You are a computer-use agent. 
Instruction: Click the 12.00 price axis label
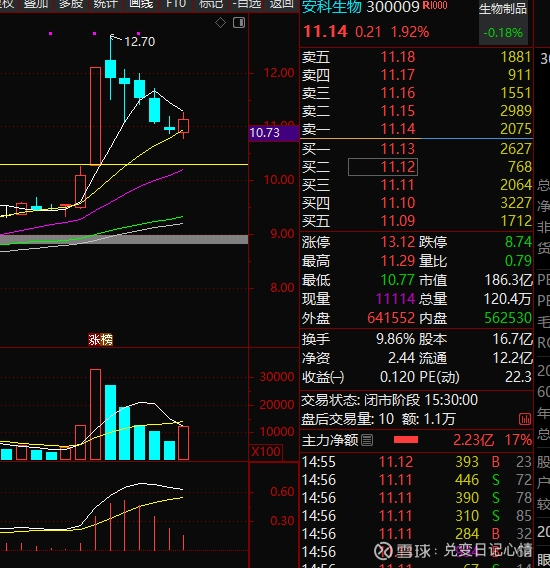[279, 73]
